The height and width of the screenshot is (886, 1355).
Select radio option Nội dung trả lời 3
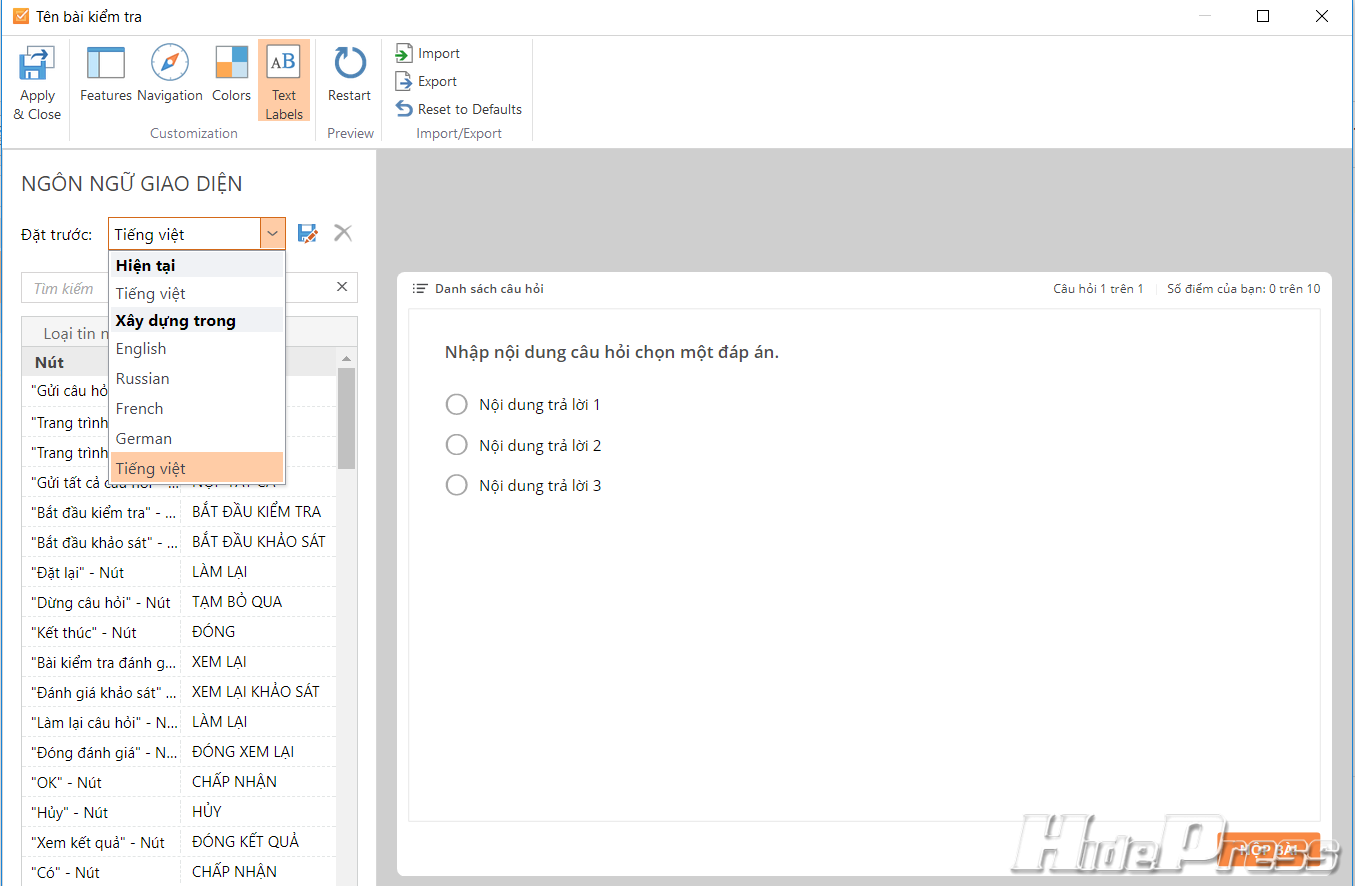pyautogui.click(x=457, y=486)
